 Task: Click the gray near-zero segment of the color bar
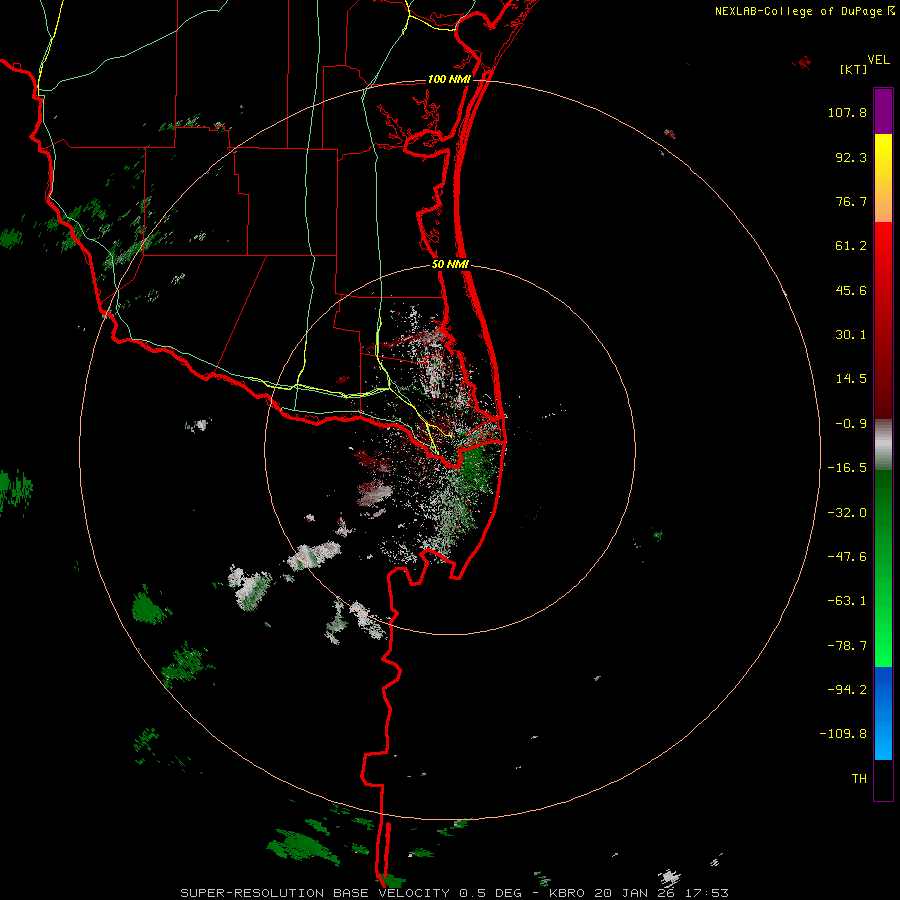point(883,445)
